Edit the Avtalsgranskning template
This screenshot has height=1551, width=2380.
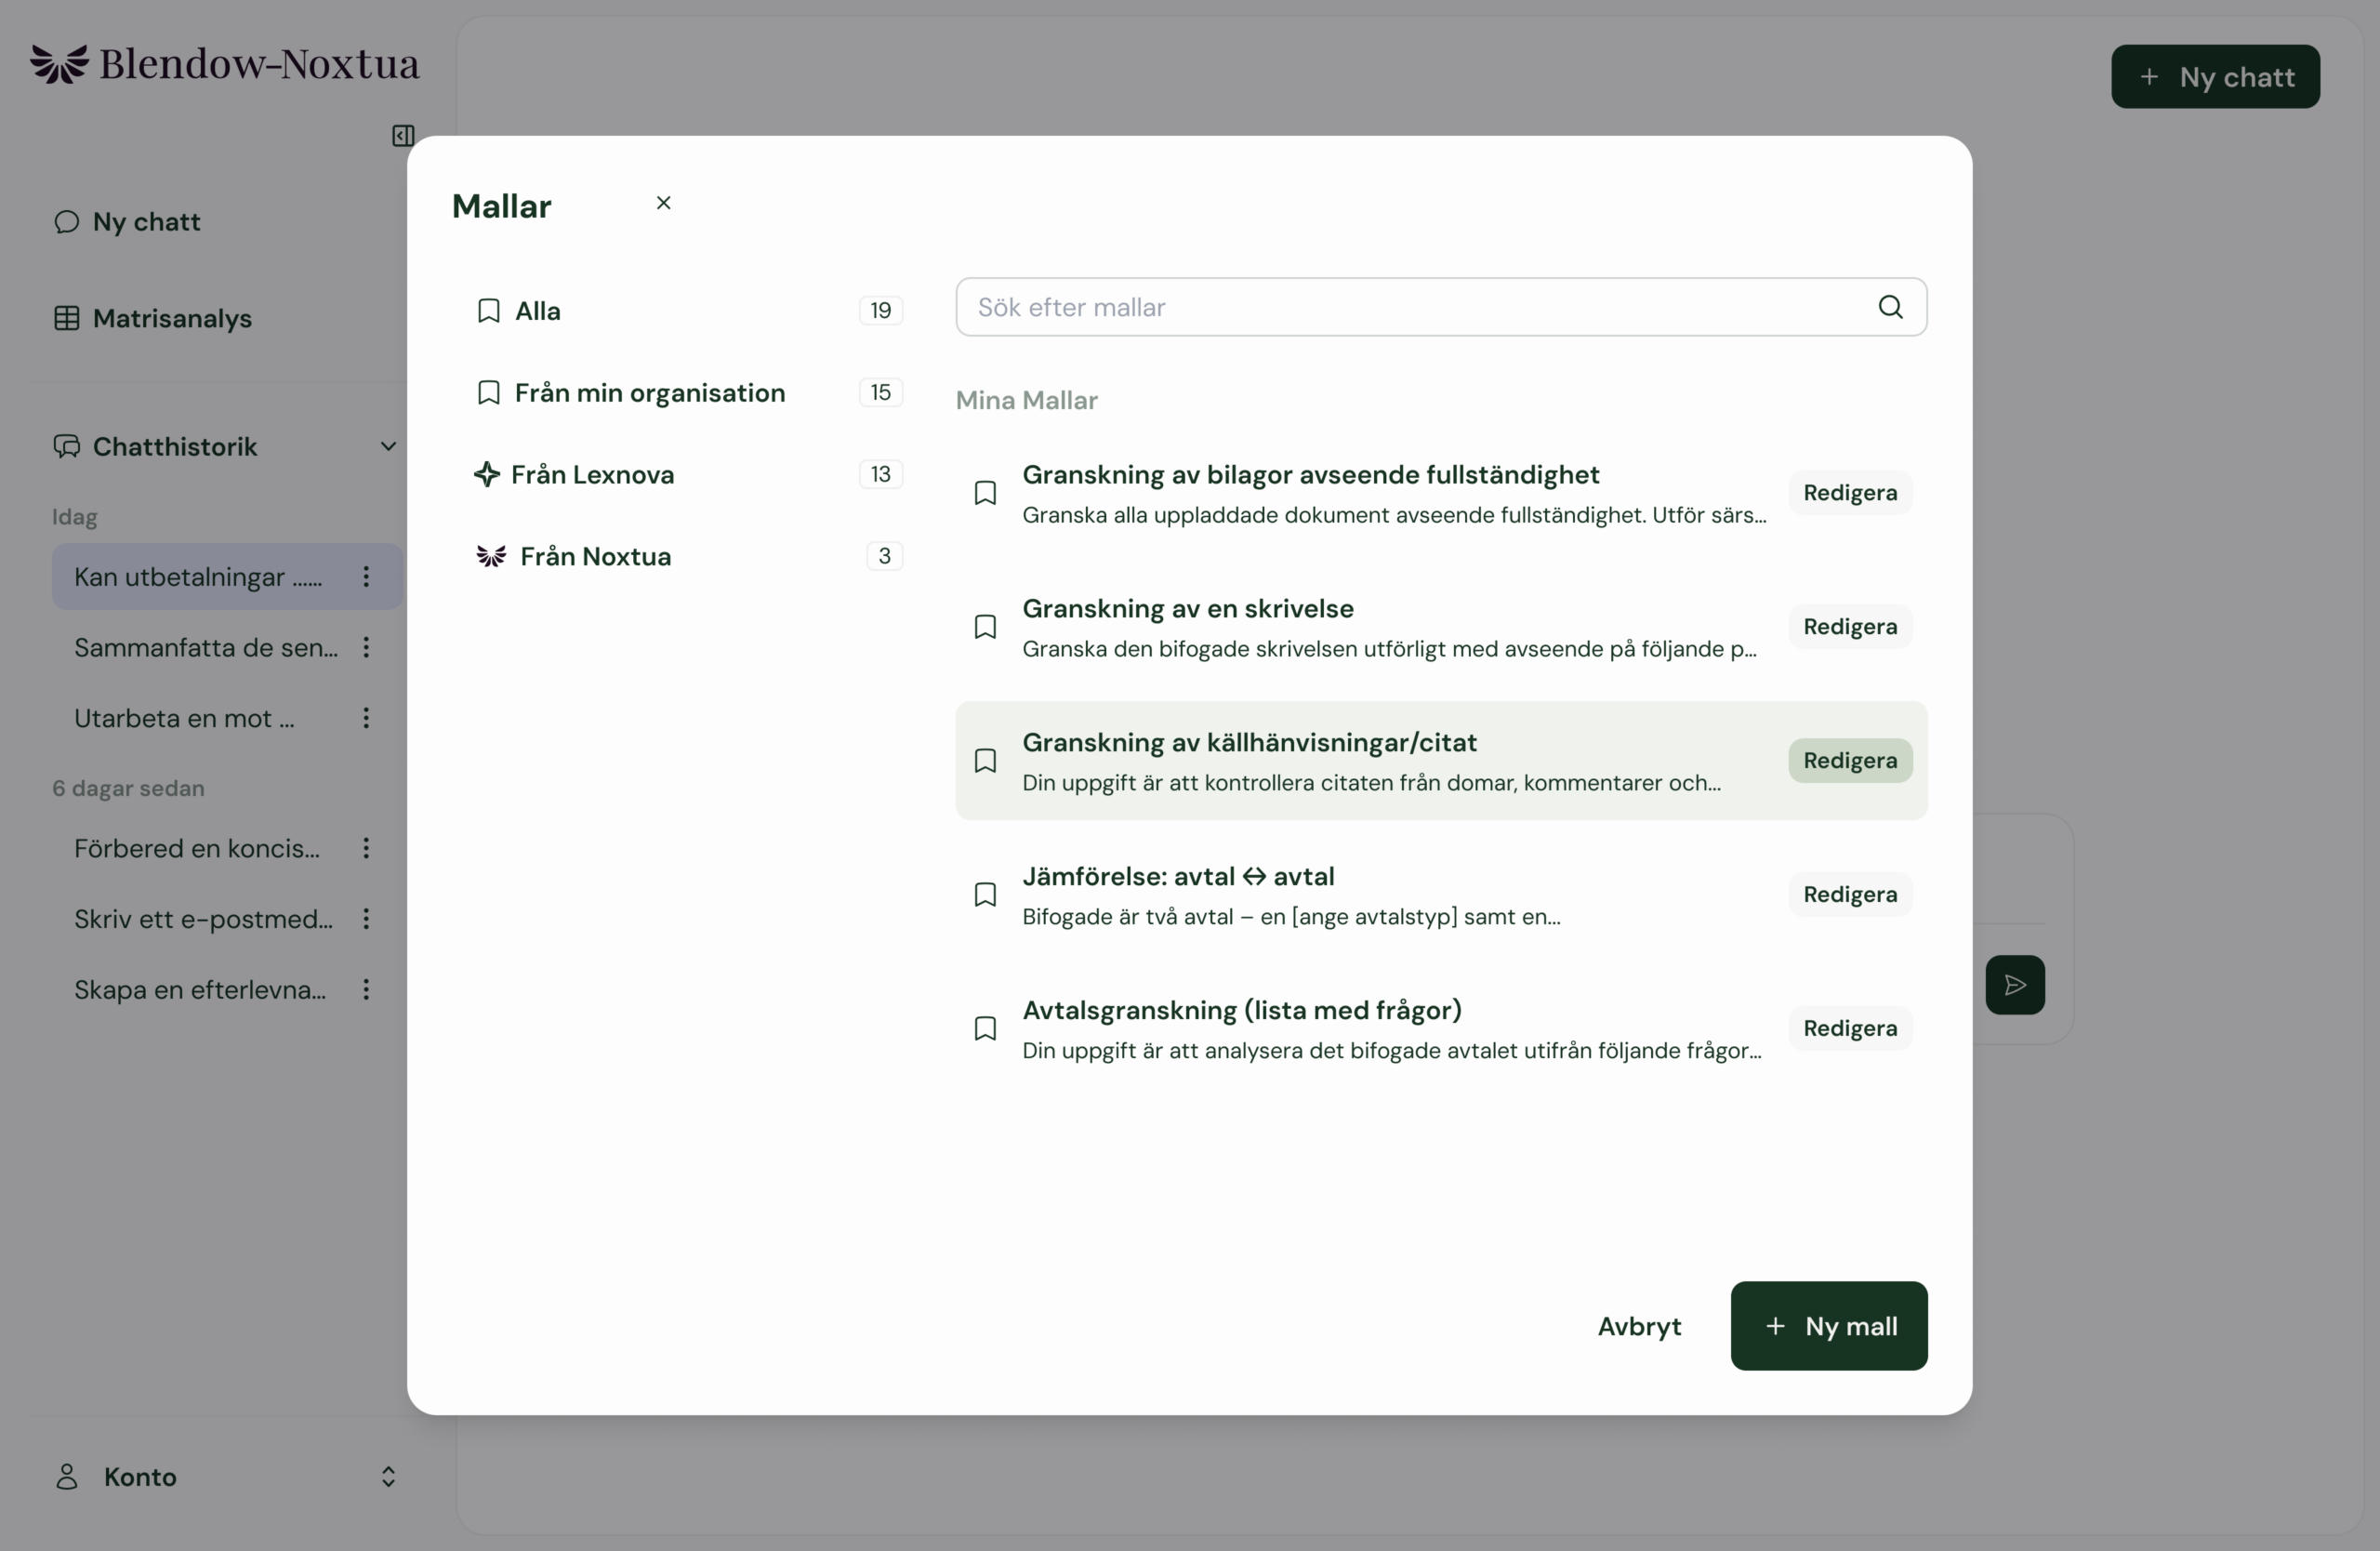tap(1850, 1029)
